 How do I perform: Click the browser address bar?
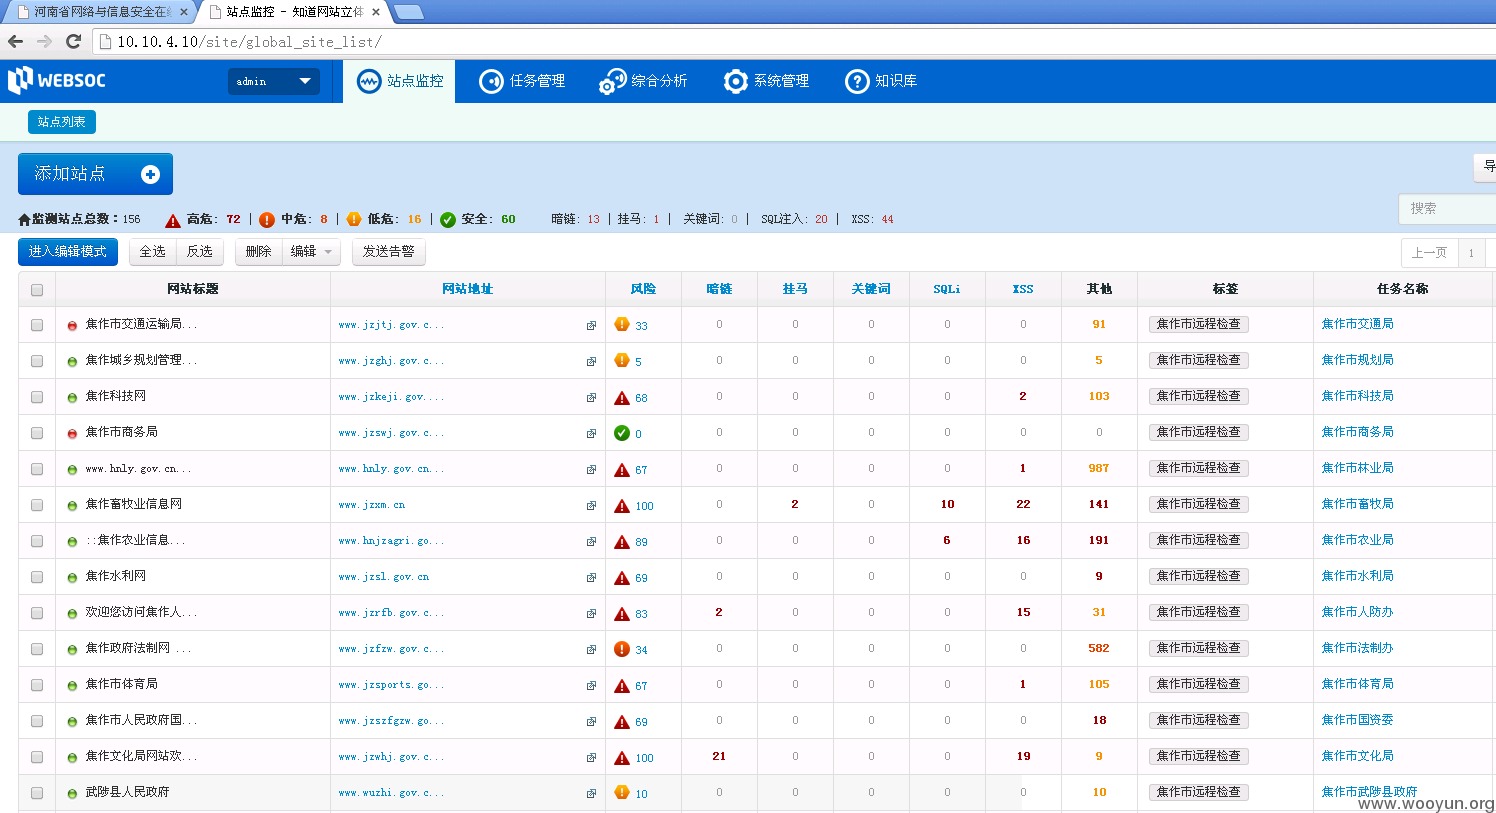[795, 41]
